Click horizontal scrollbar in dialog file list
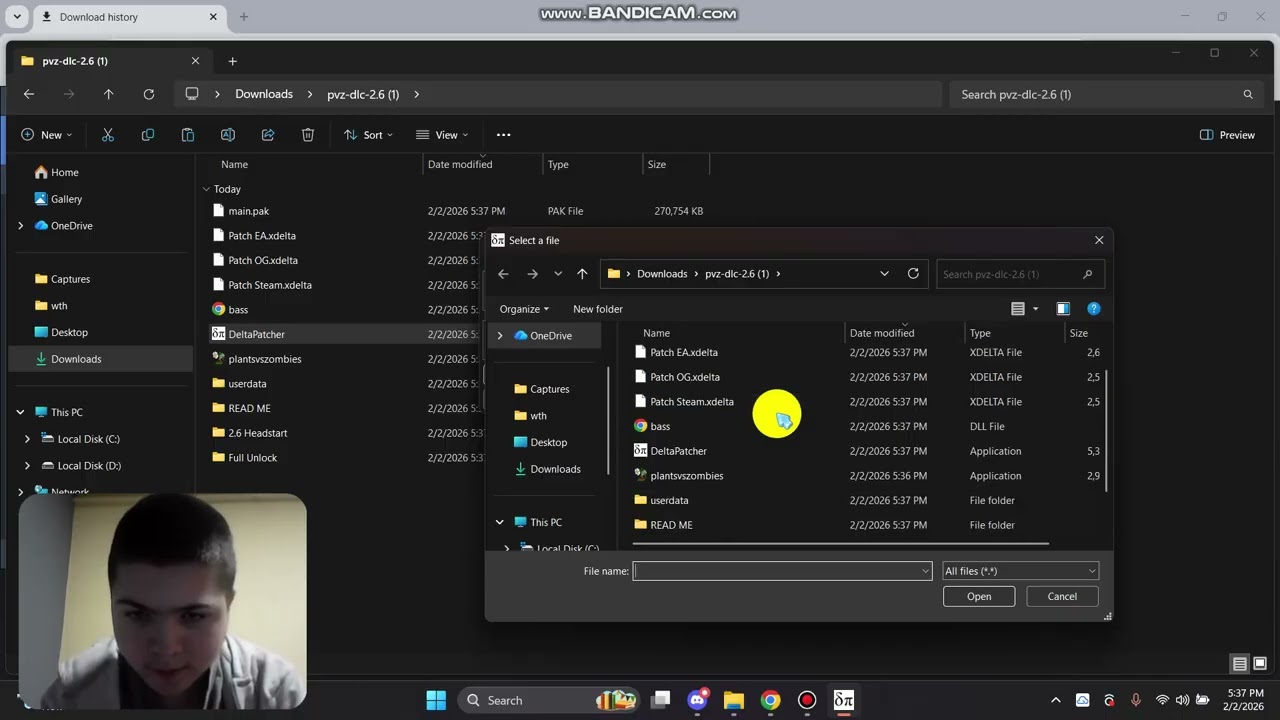The width and height of the screenshot is (1280, 720). point(841,544)
